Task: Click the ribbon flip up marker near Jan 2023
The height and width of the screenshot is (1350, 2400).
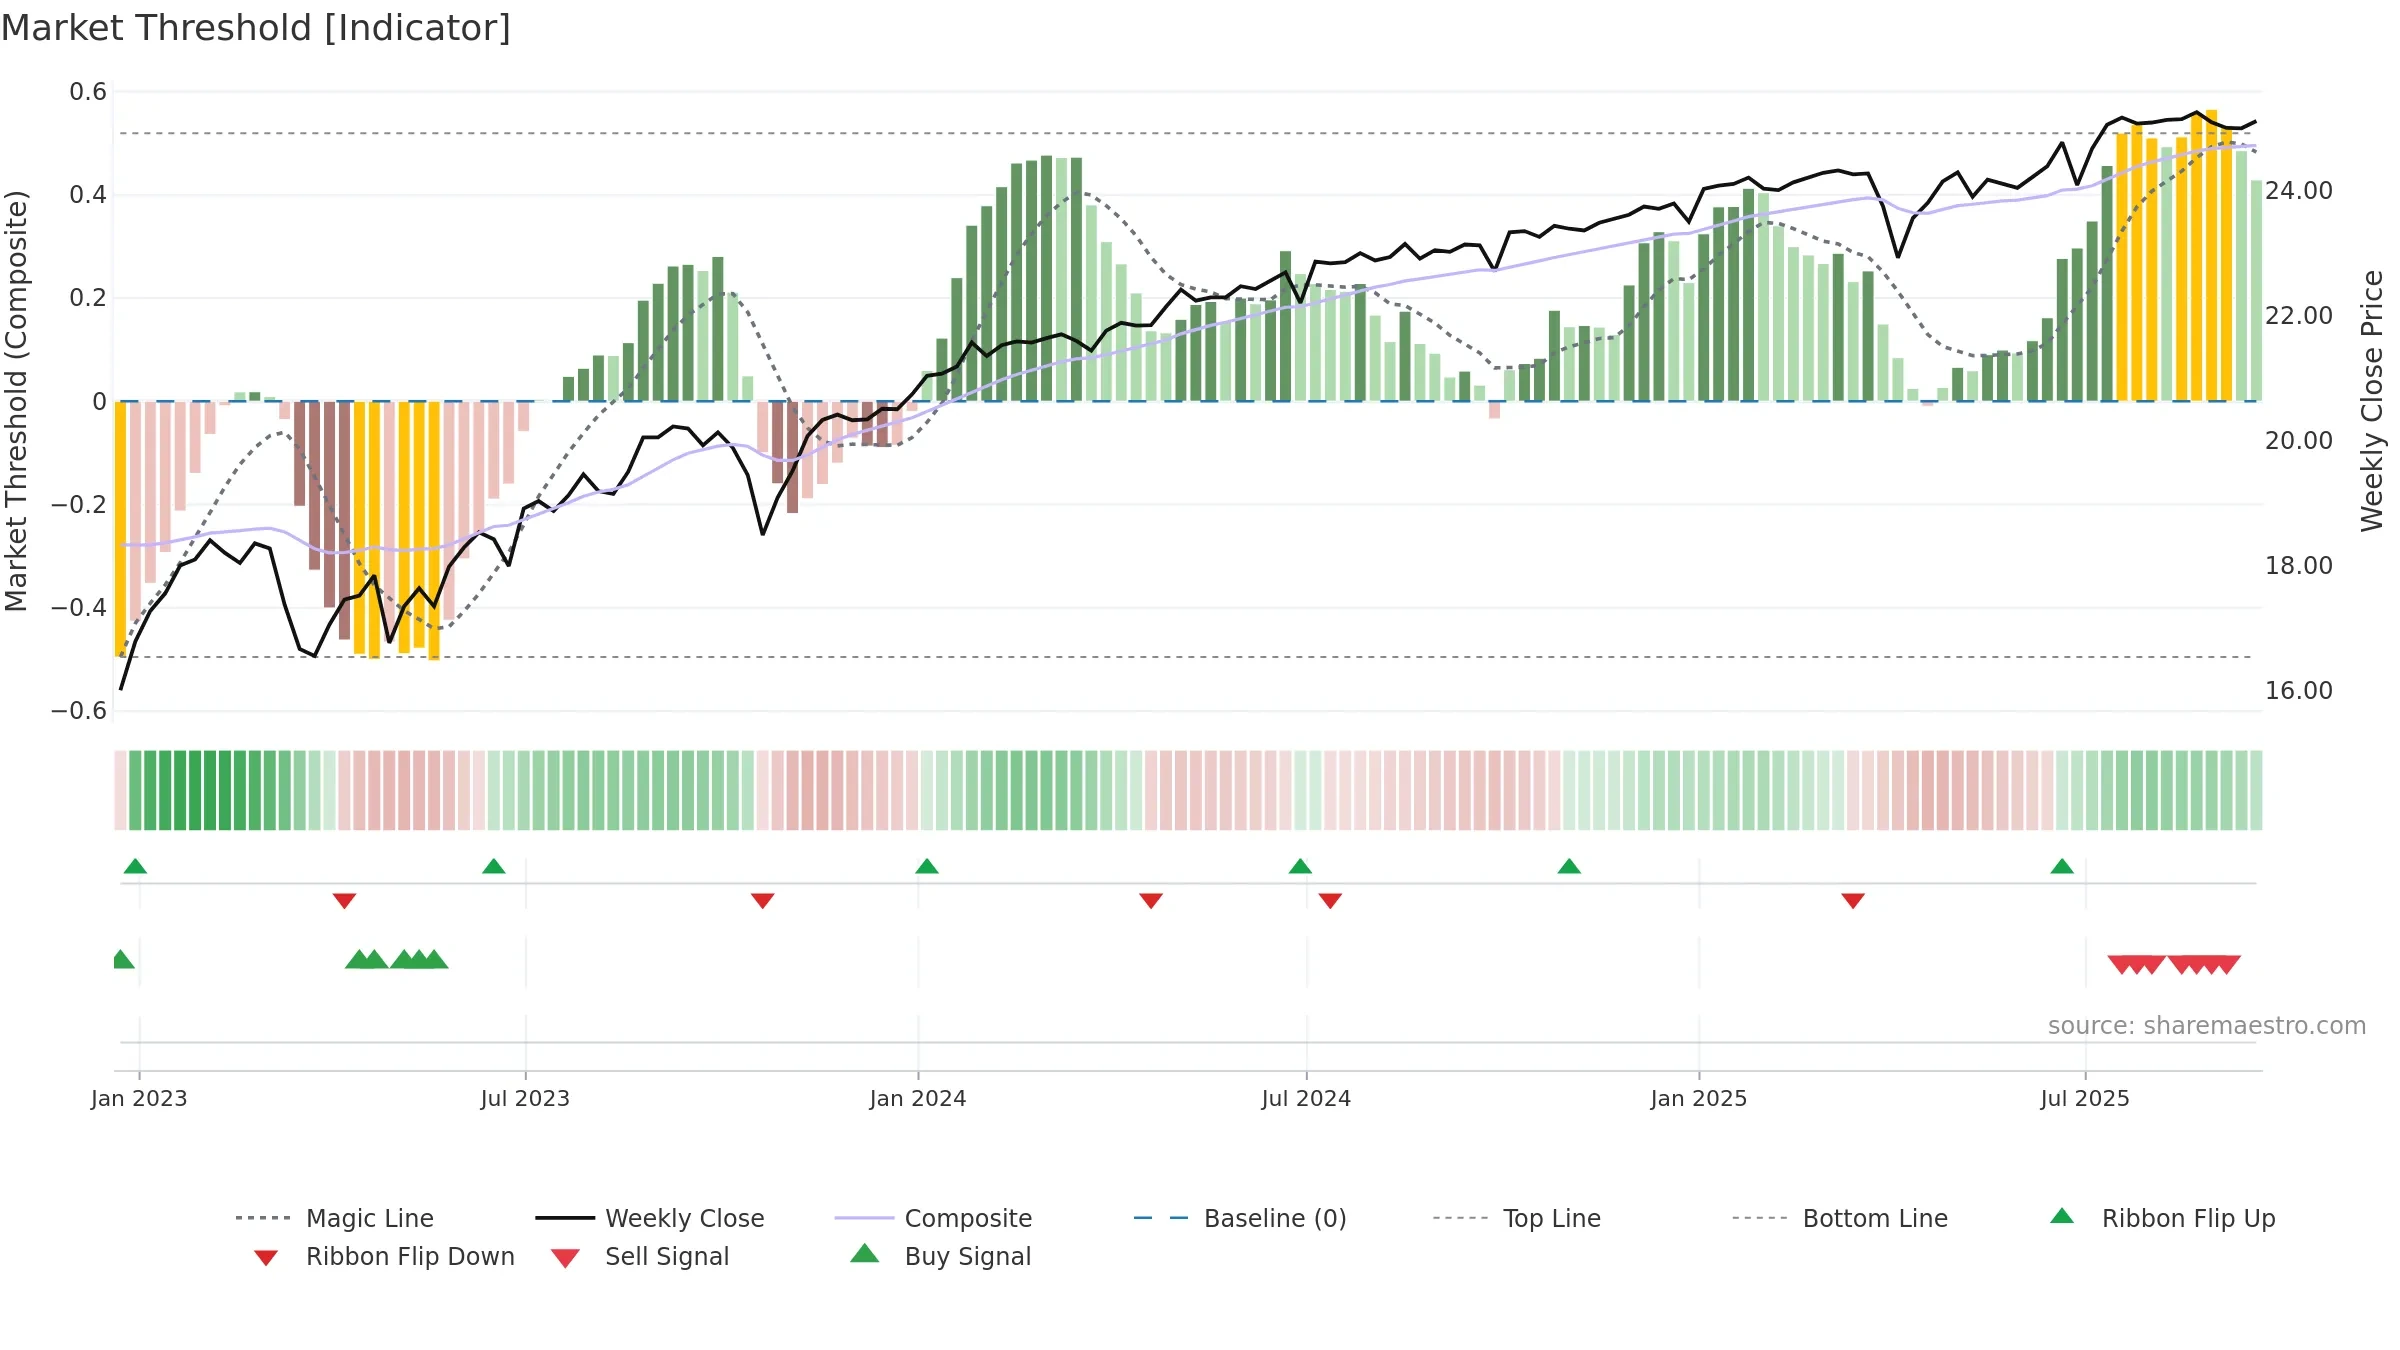Action: [135, 866]
